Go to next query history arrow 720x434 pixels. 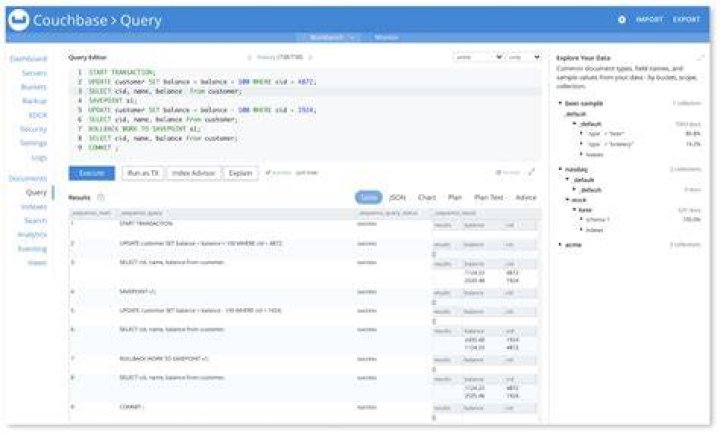point(310,57)
